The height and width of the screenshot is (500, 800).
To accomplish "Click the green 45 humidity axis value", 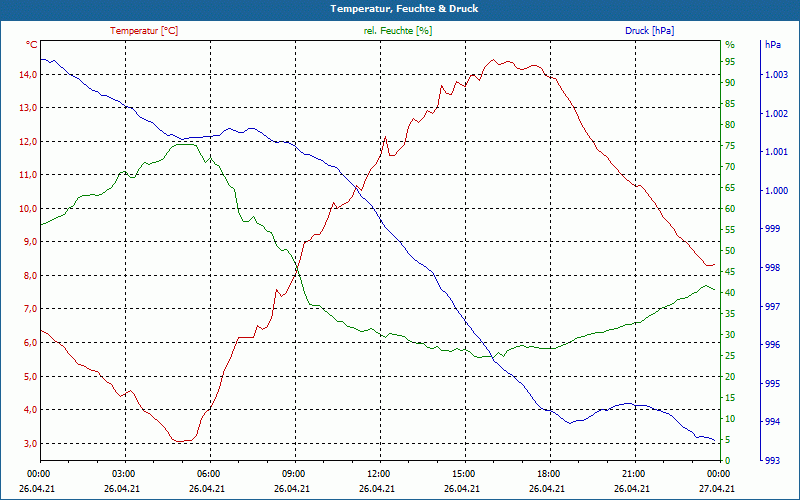I will (x=730, y=272).
